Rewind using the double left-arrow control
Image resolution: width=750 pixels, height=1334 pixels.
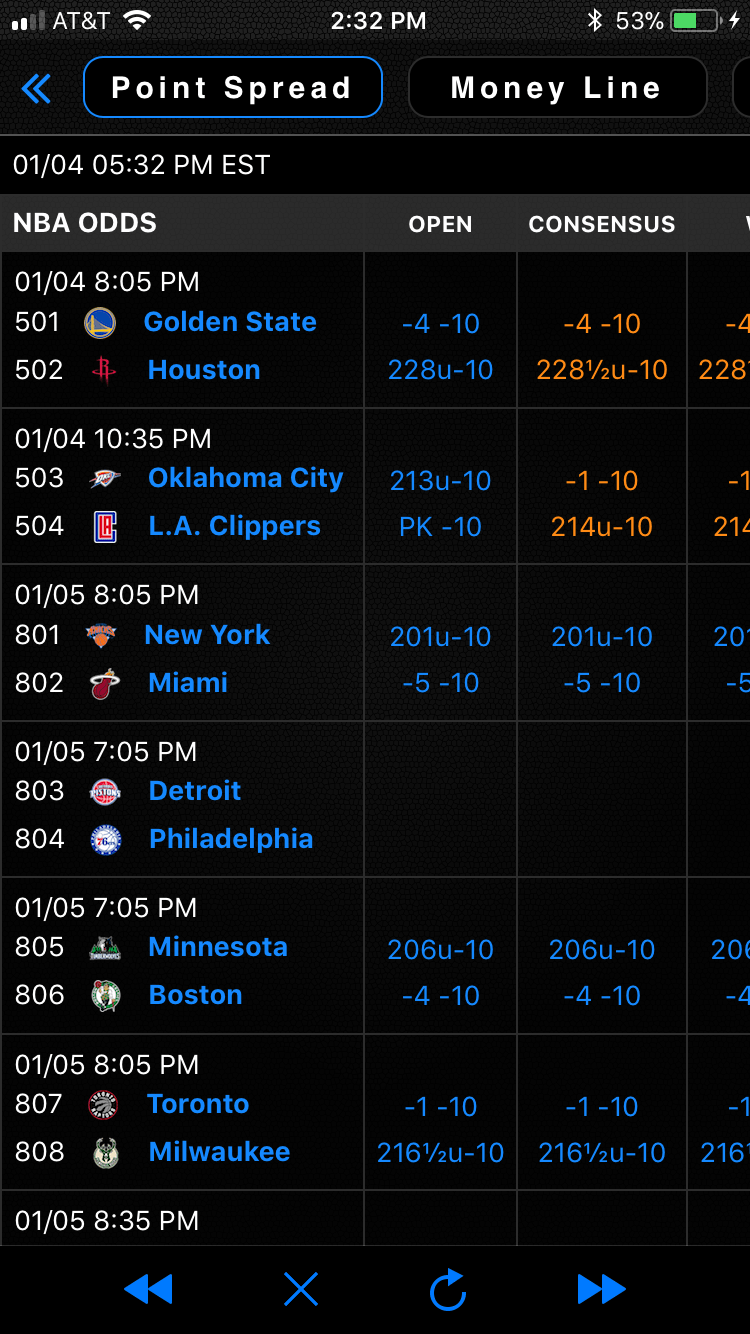pyautogui.click(x=149, y=1290)
